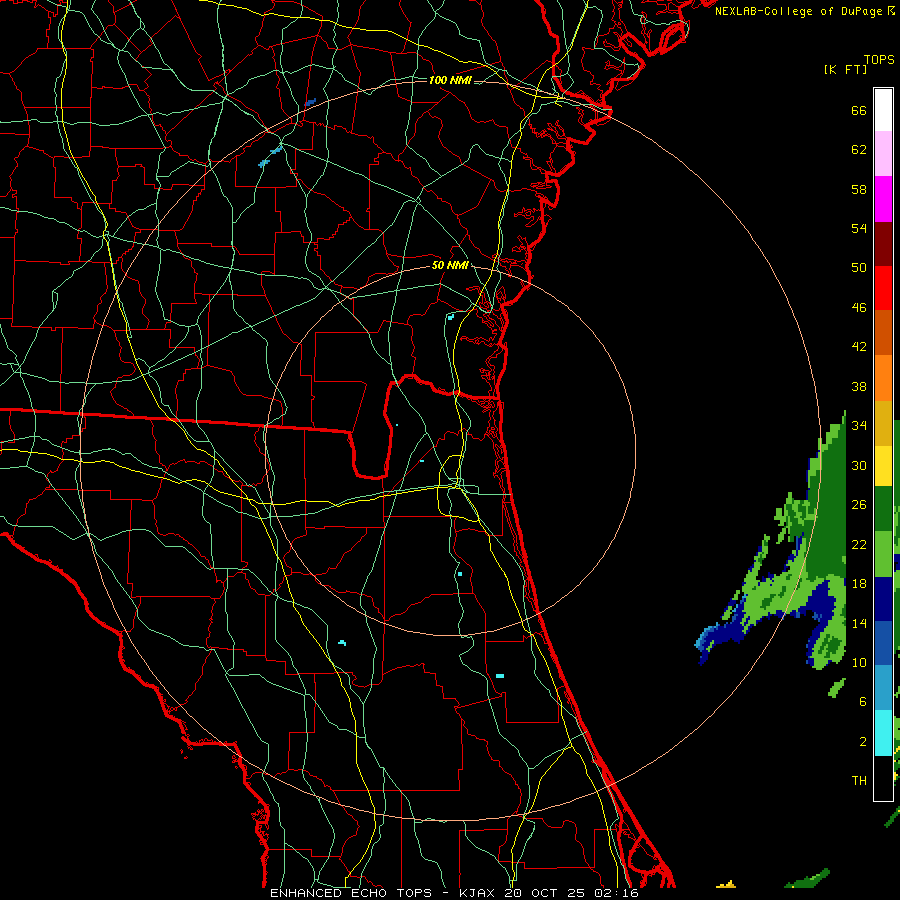Click the dark blue echo near 100 NMI label
Image resolution: width=900 pixels, height=900 pixels.
click(x=311, y=102)
